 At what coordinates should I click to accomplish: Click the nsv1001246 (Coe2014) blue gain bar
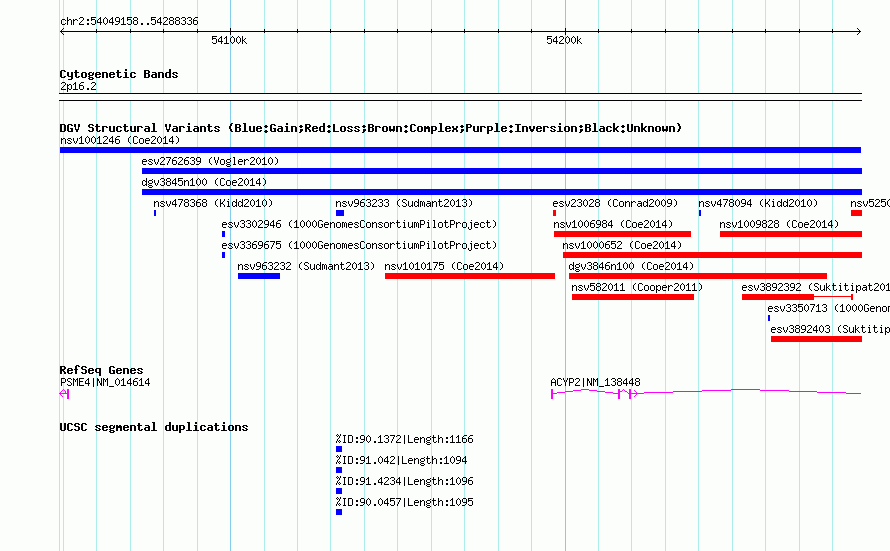coord(460,150)
